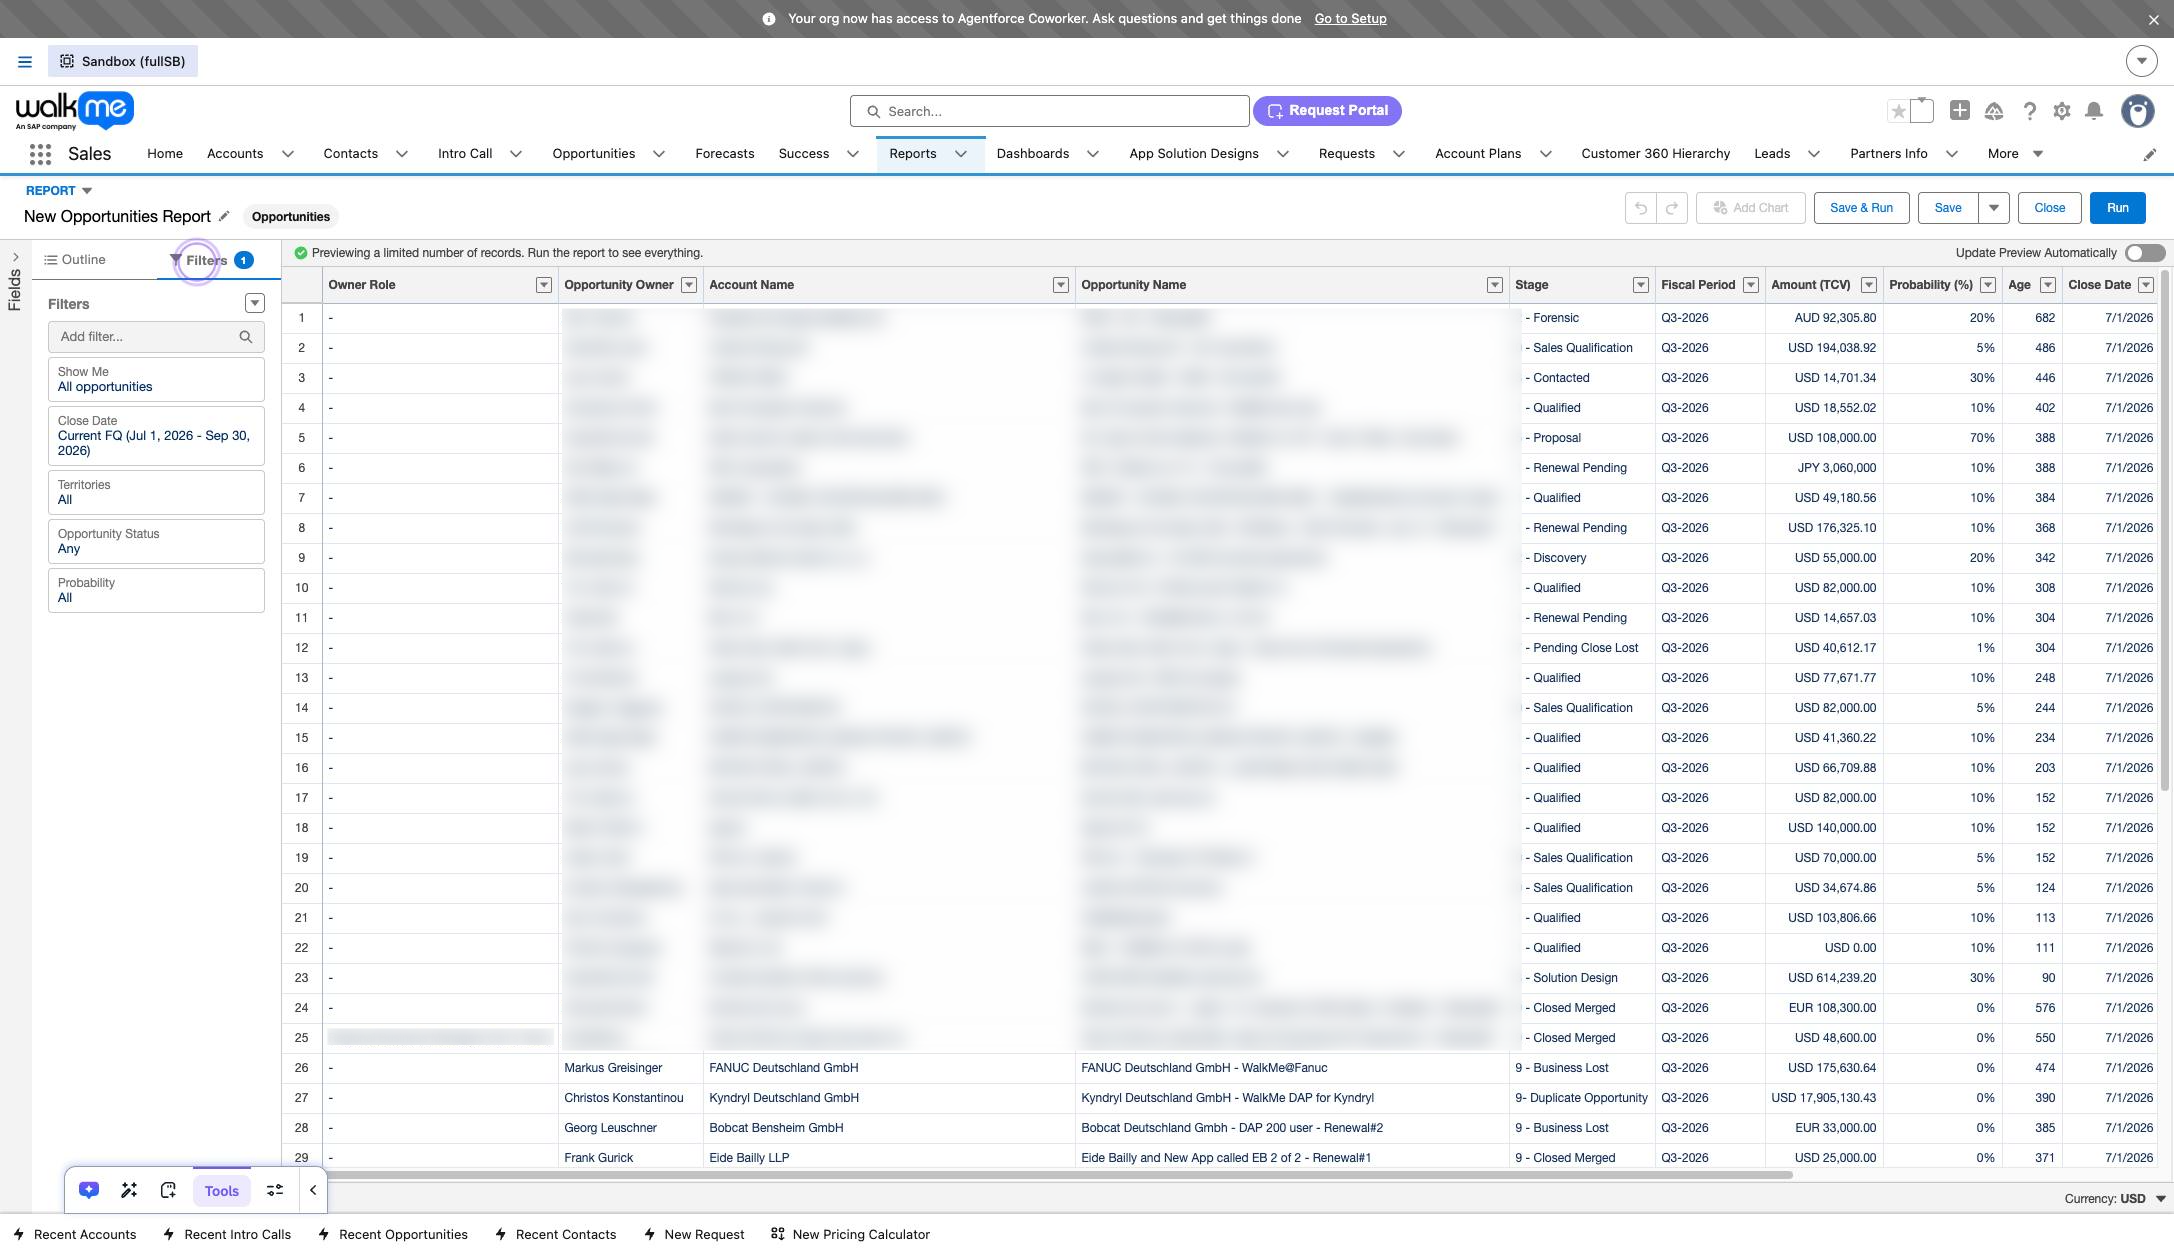Open the Opportunity Name column menu
The image size is (2174, 1254).
(1495, 285)
